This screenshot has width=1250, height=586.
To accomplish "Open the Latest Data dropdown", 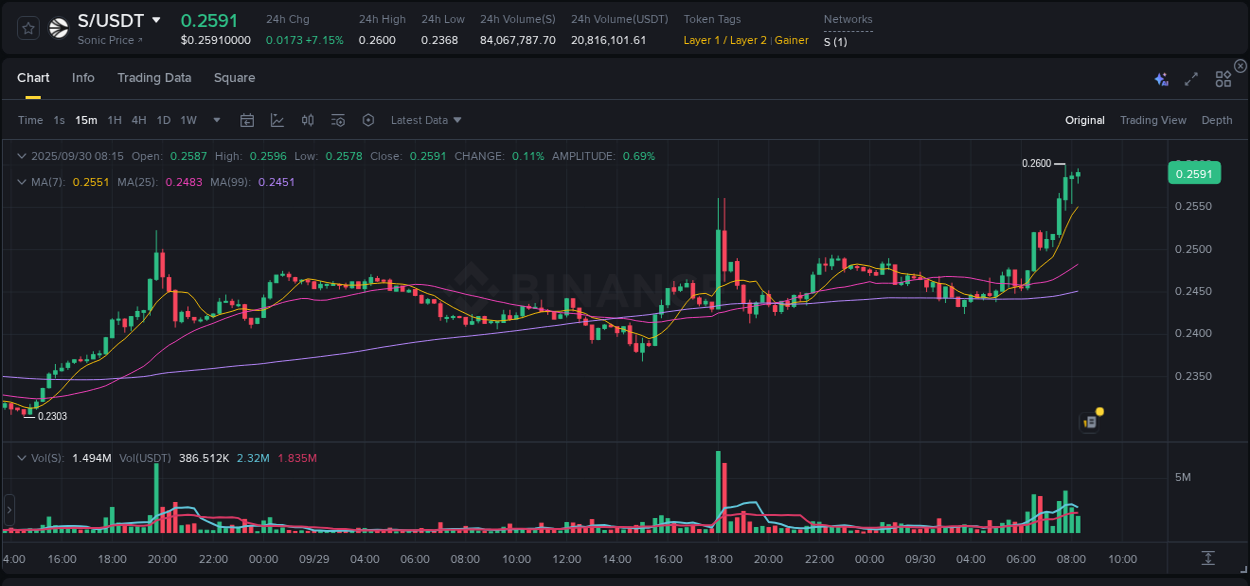I will coord(426,120).
